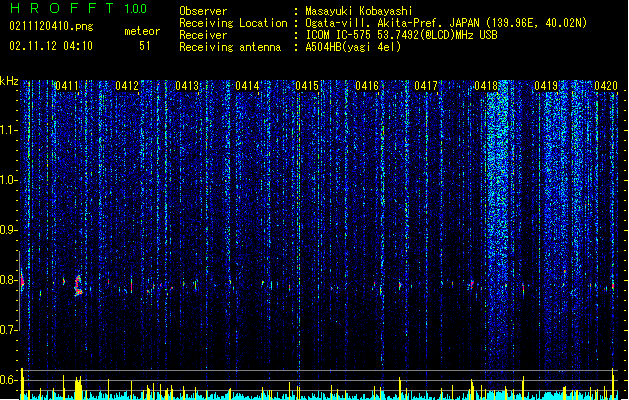Click the kHz axis unit label
The height and width of the screenshot is (400, 629).
tap(9, 81)
